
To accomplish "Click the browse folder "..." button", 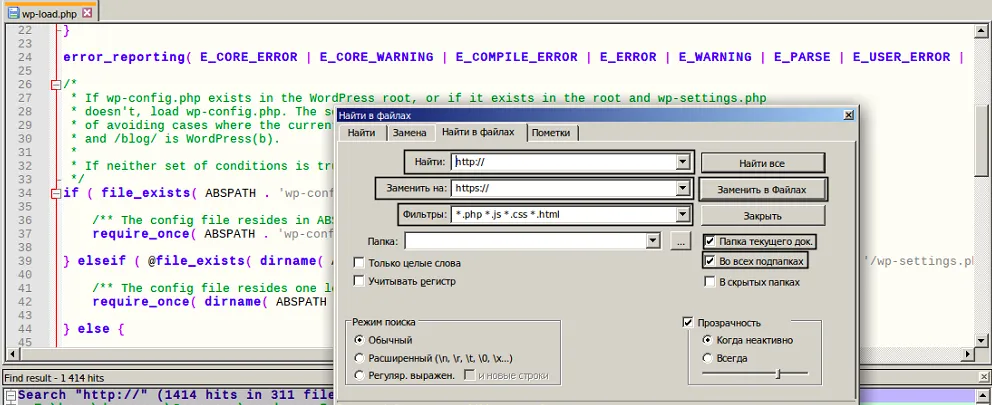I will pos(679,241).
